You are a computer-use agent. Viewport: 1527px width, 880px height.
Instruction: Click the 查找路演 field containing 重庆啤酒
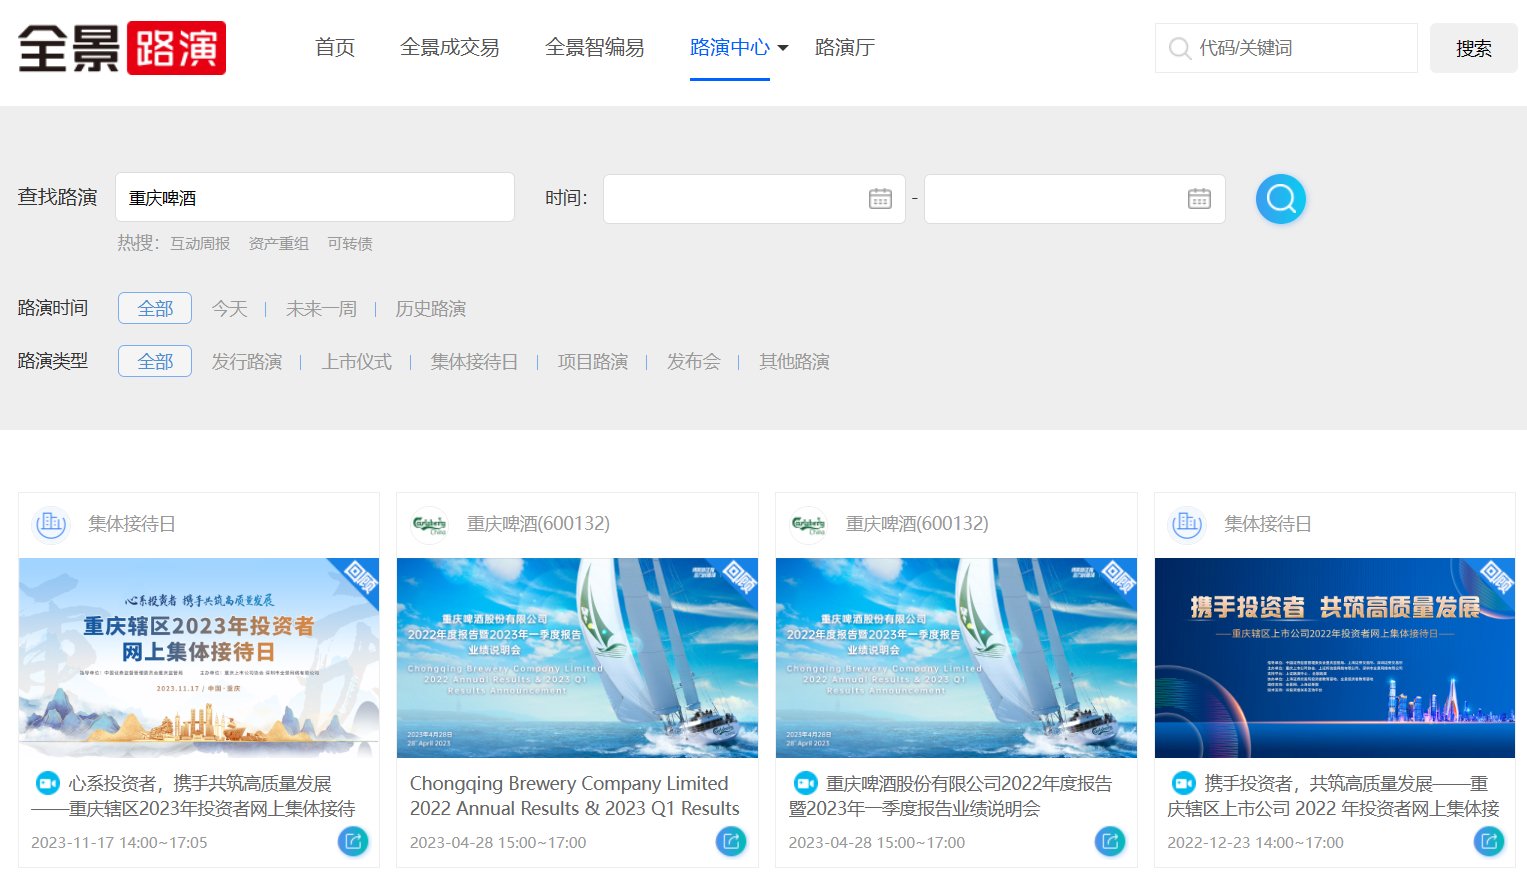[x=315, y=197]
